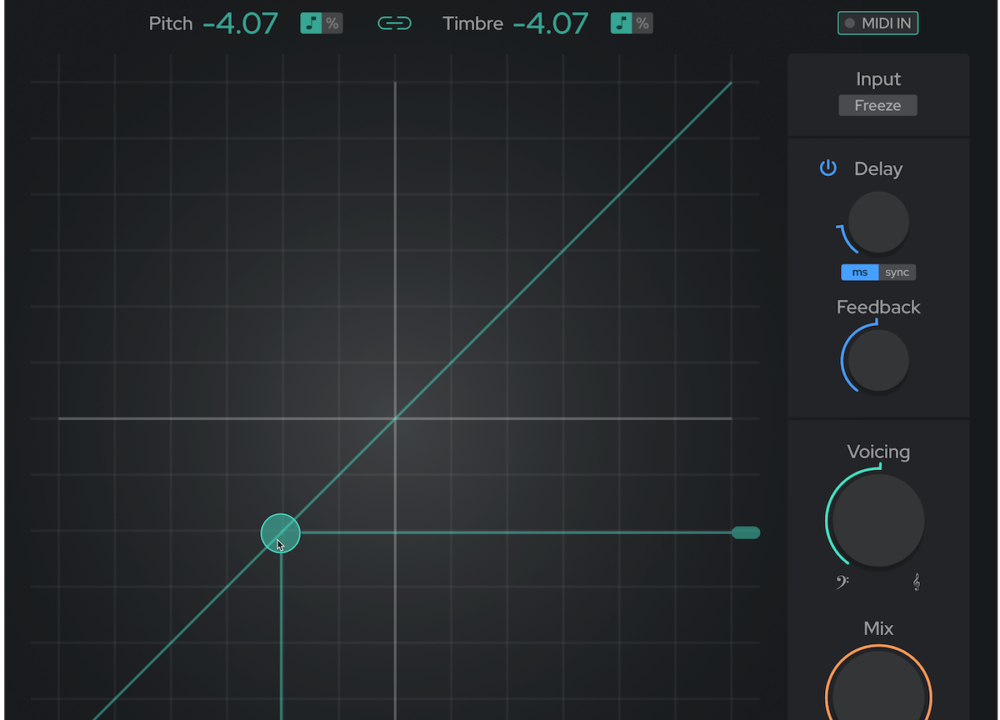
Task: Select the Voicing section header
Action: pos(878,452)
